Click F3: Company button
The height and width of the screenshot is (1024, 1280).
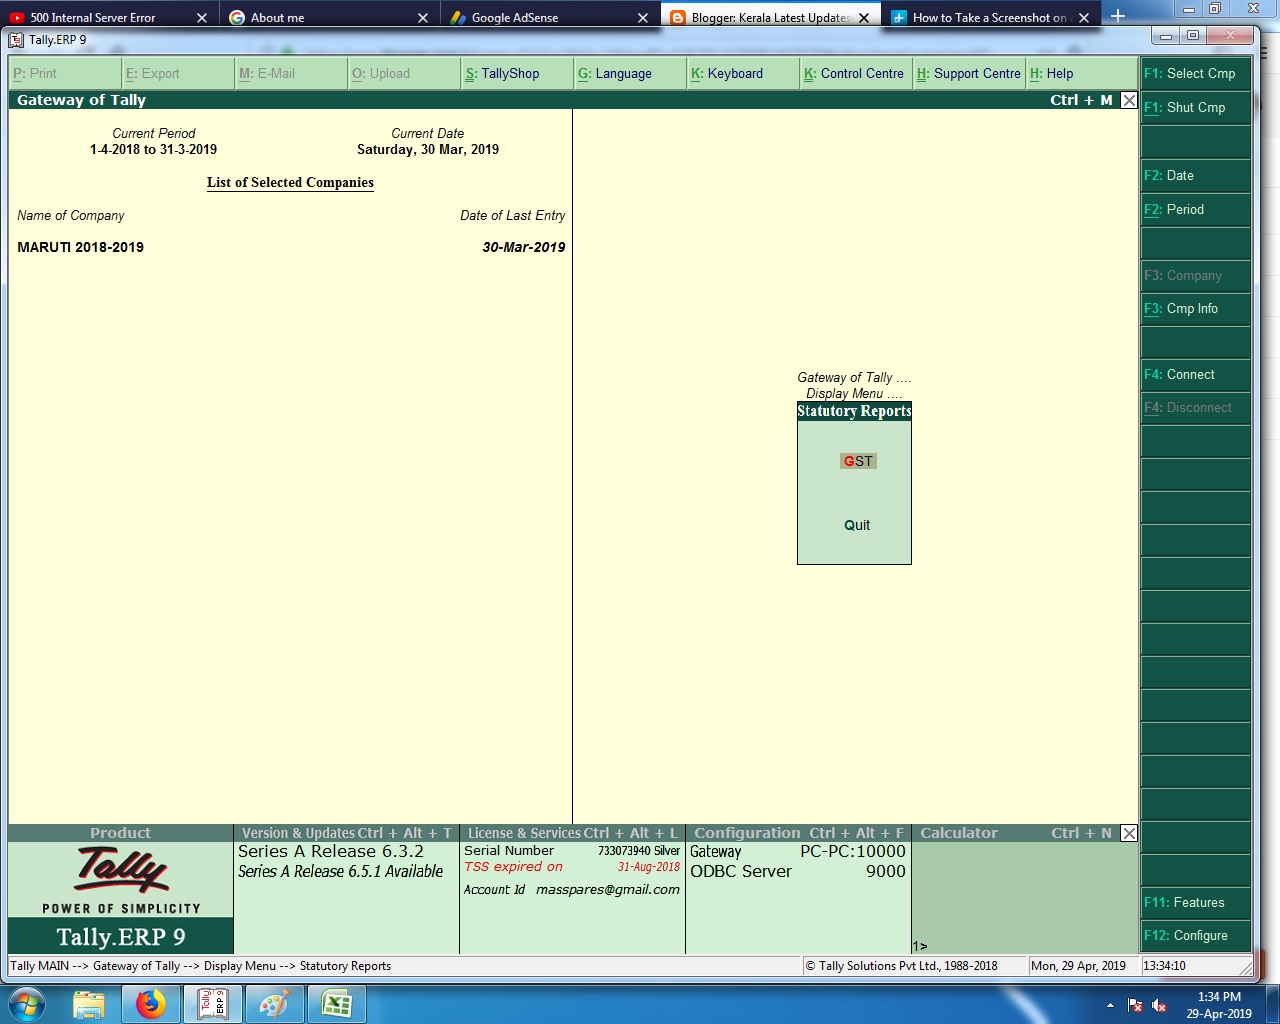point(1196,276)
